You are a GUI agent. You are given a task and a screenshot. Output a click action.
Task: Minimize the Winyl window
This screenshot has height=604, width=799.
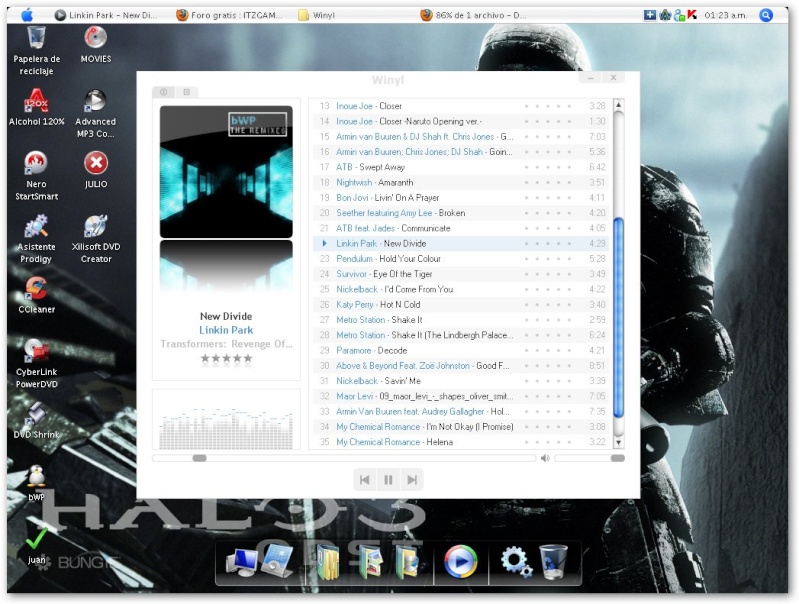click(x=591, y=77)
